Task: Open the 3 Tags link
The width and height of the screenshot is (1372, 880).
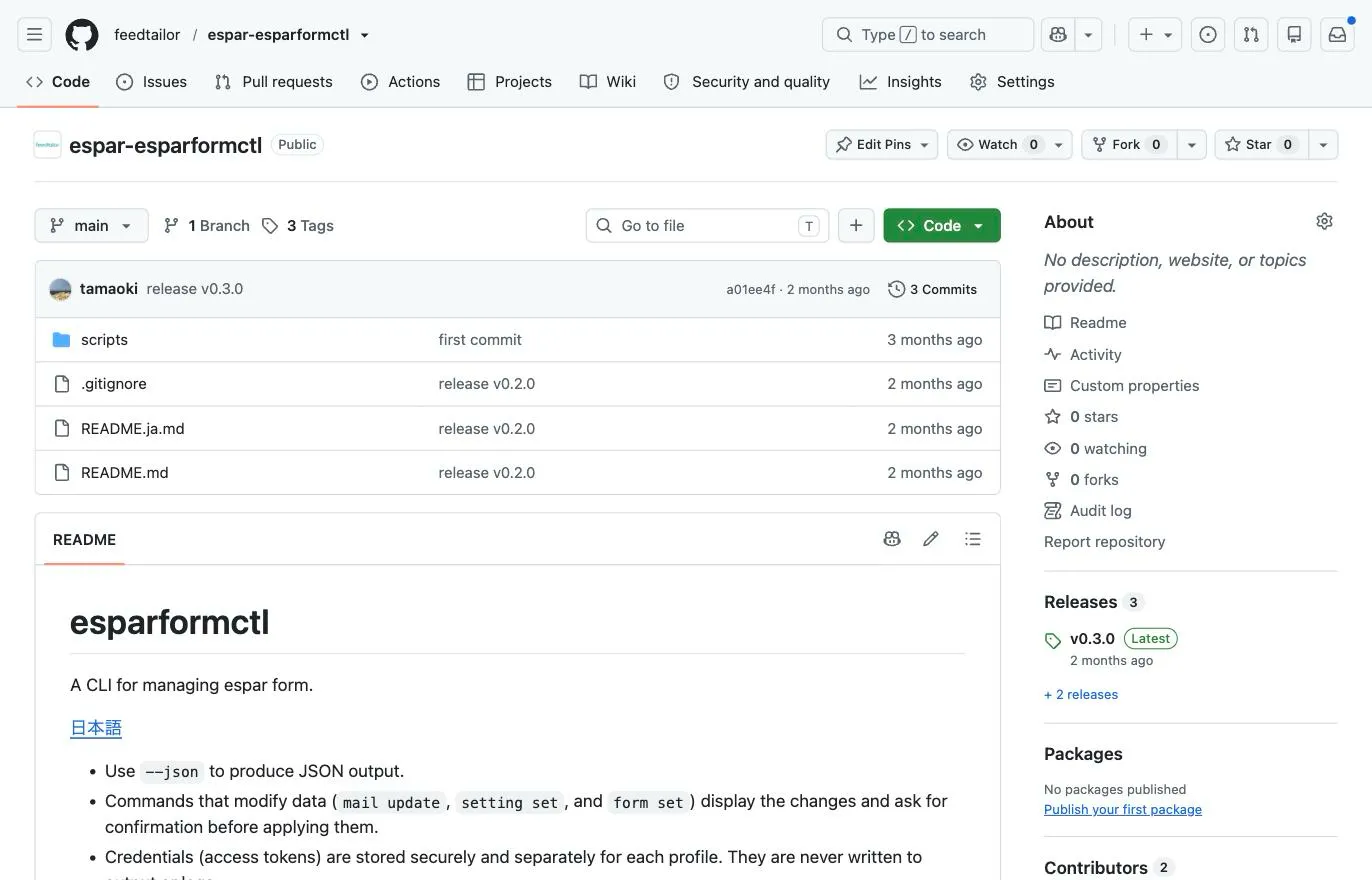Action: 298,225
